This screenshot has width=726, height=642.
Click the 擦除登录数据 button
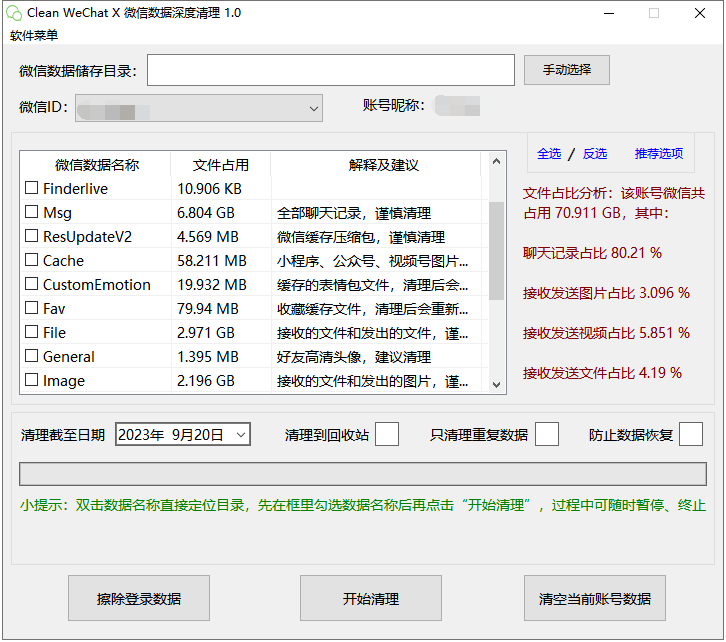(x=139, y=599)
